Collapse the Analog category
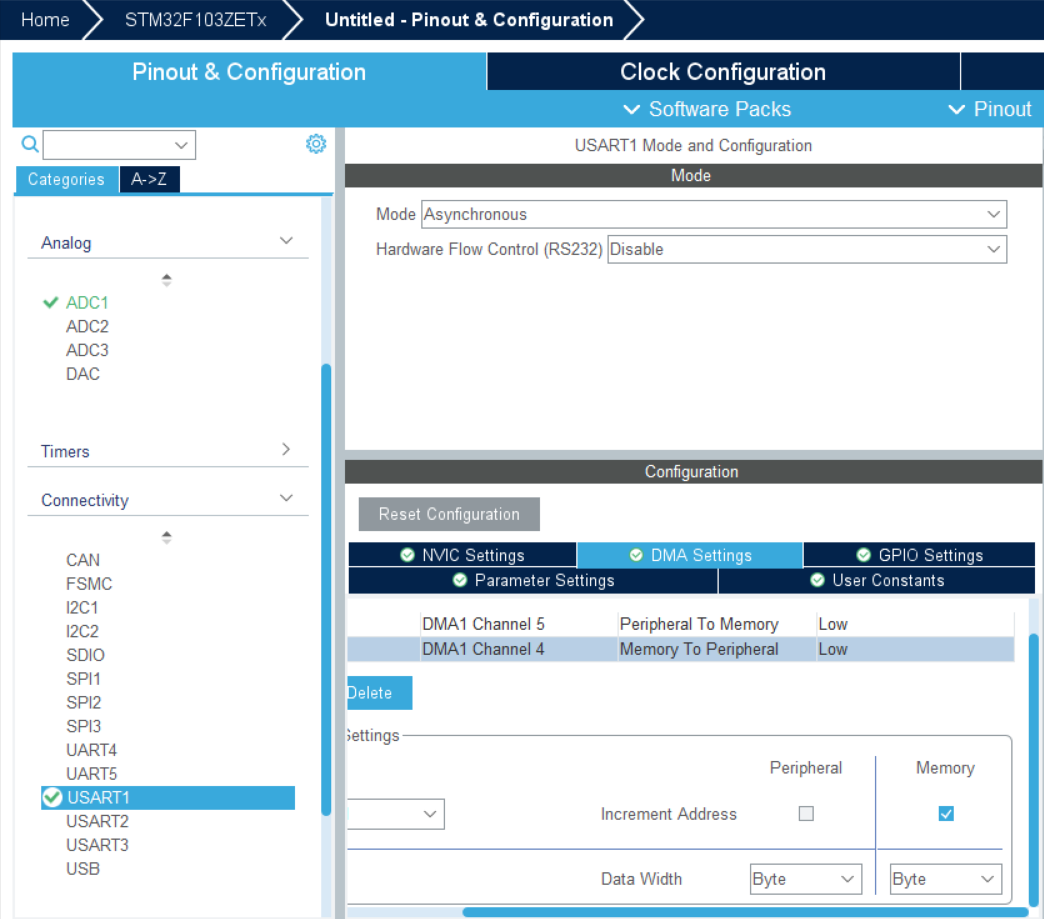Screen dimensions: 1044x919 (x=286, y=241)
